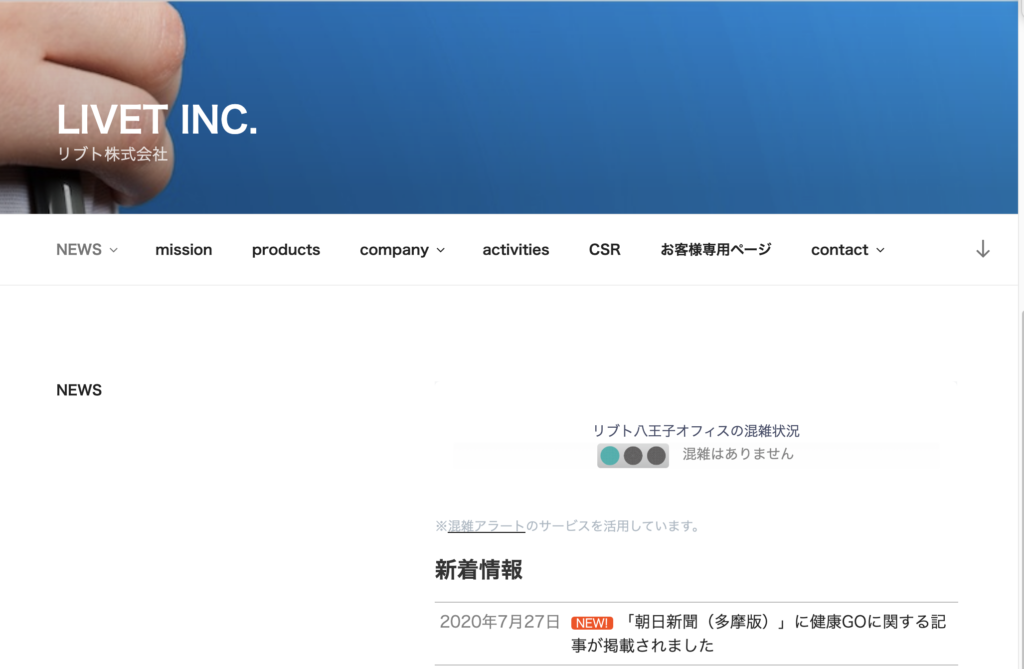
Task: Go to the mission page
Action: pos(184,250)
